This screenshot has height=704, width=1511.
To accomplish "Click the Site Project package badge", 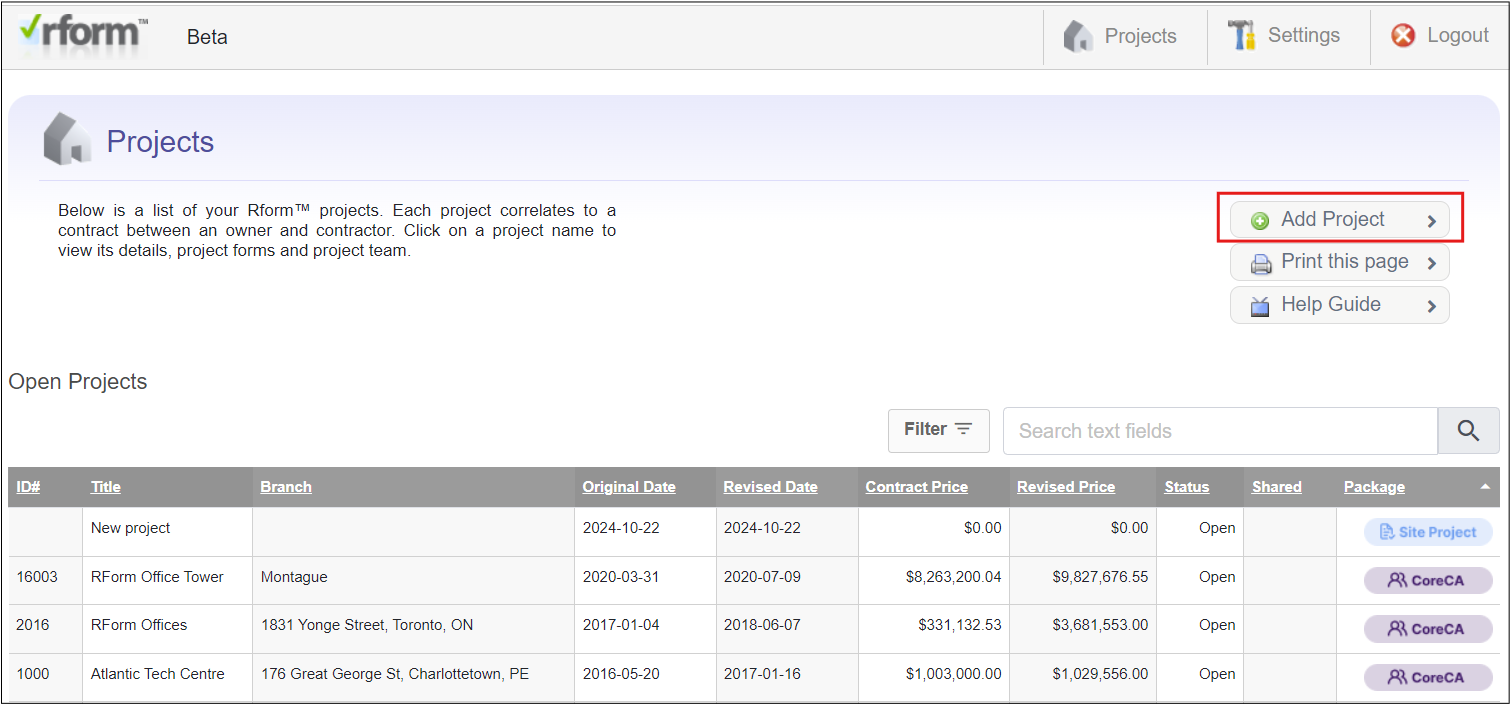I will click(x=1428, y=532).
